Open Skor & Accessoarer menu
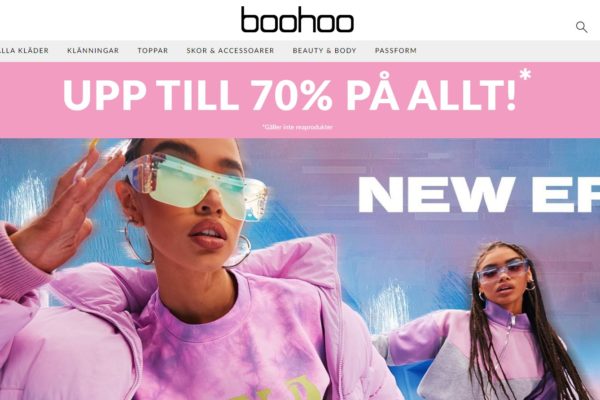600x400 pixels. [230, 51]
